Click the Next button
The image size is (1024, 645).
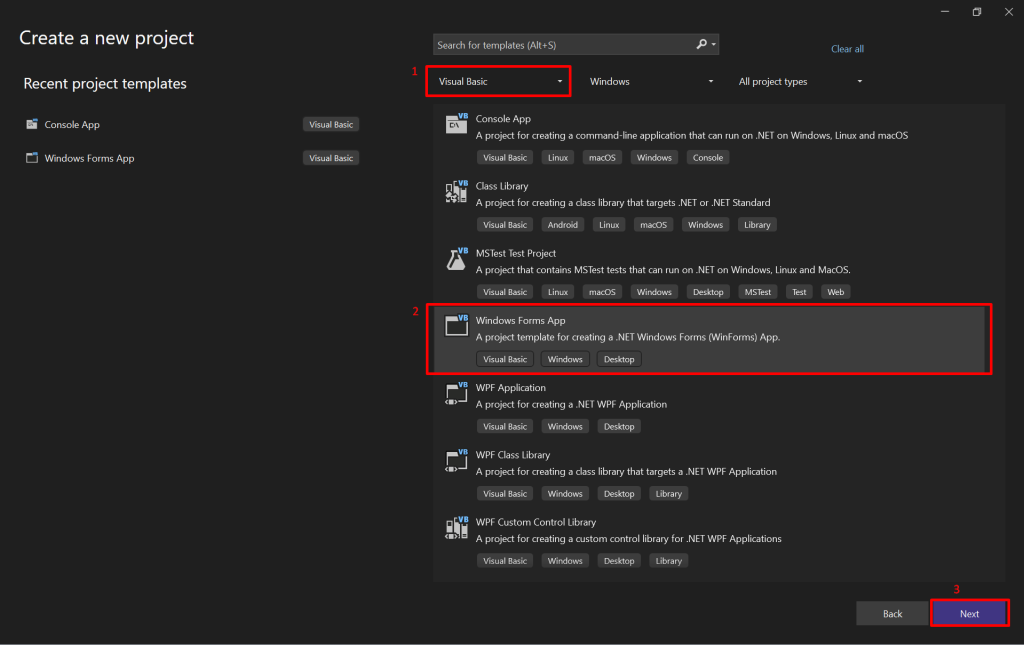tap(970, 614)
